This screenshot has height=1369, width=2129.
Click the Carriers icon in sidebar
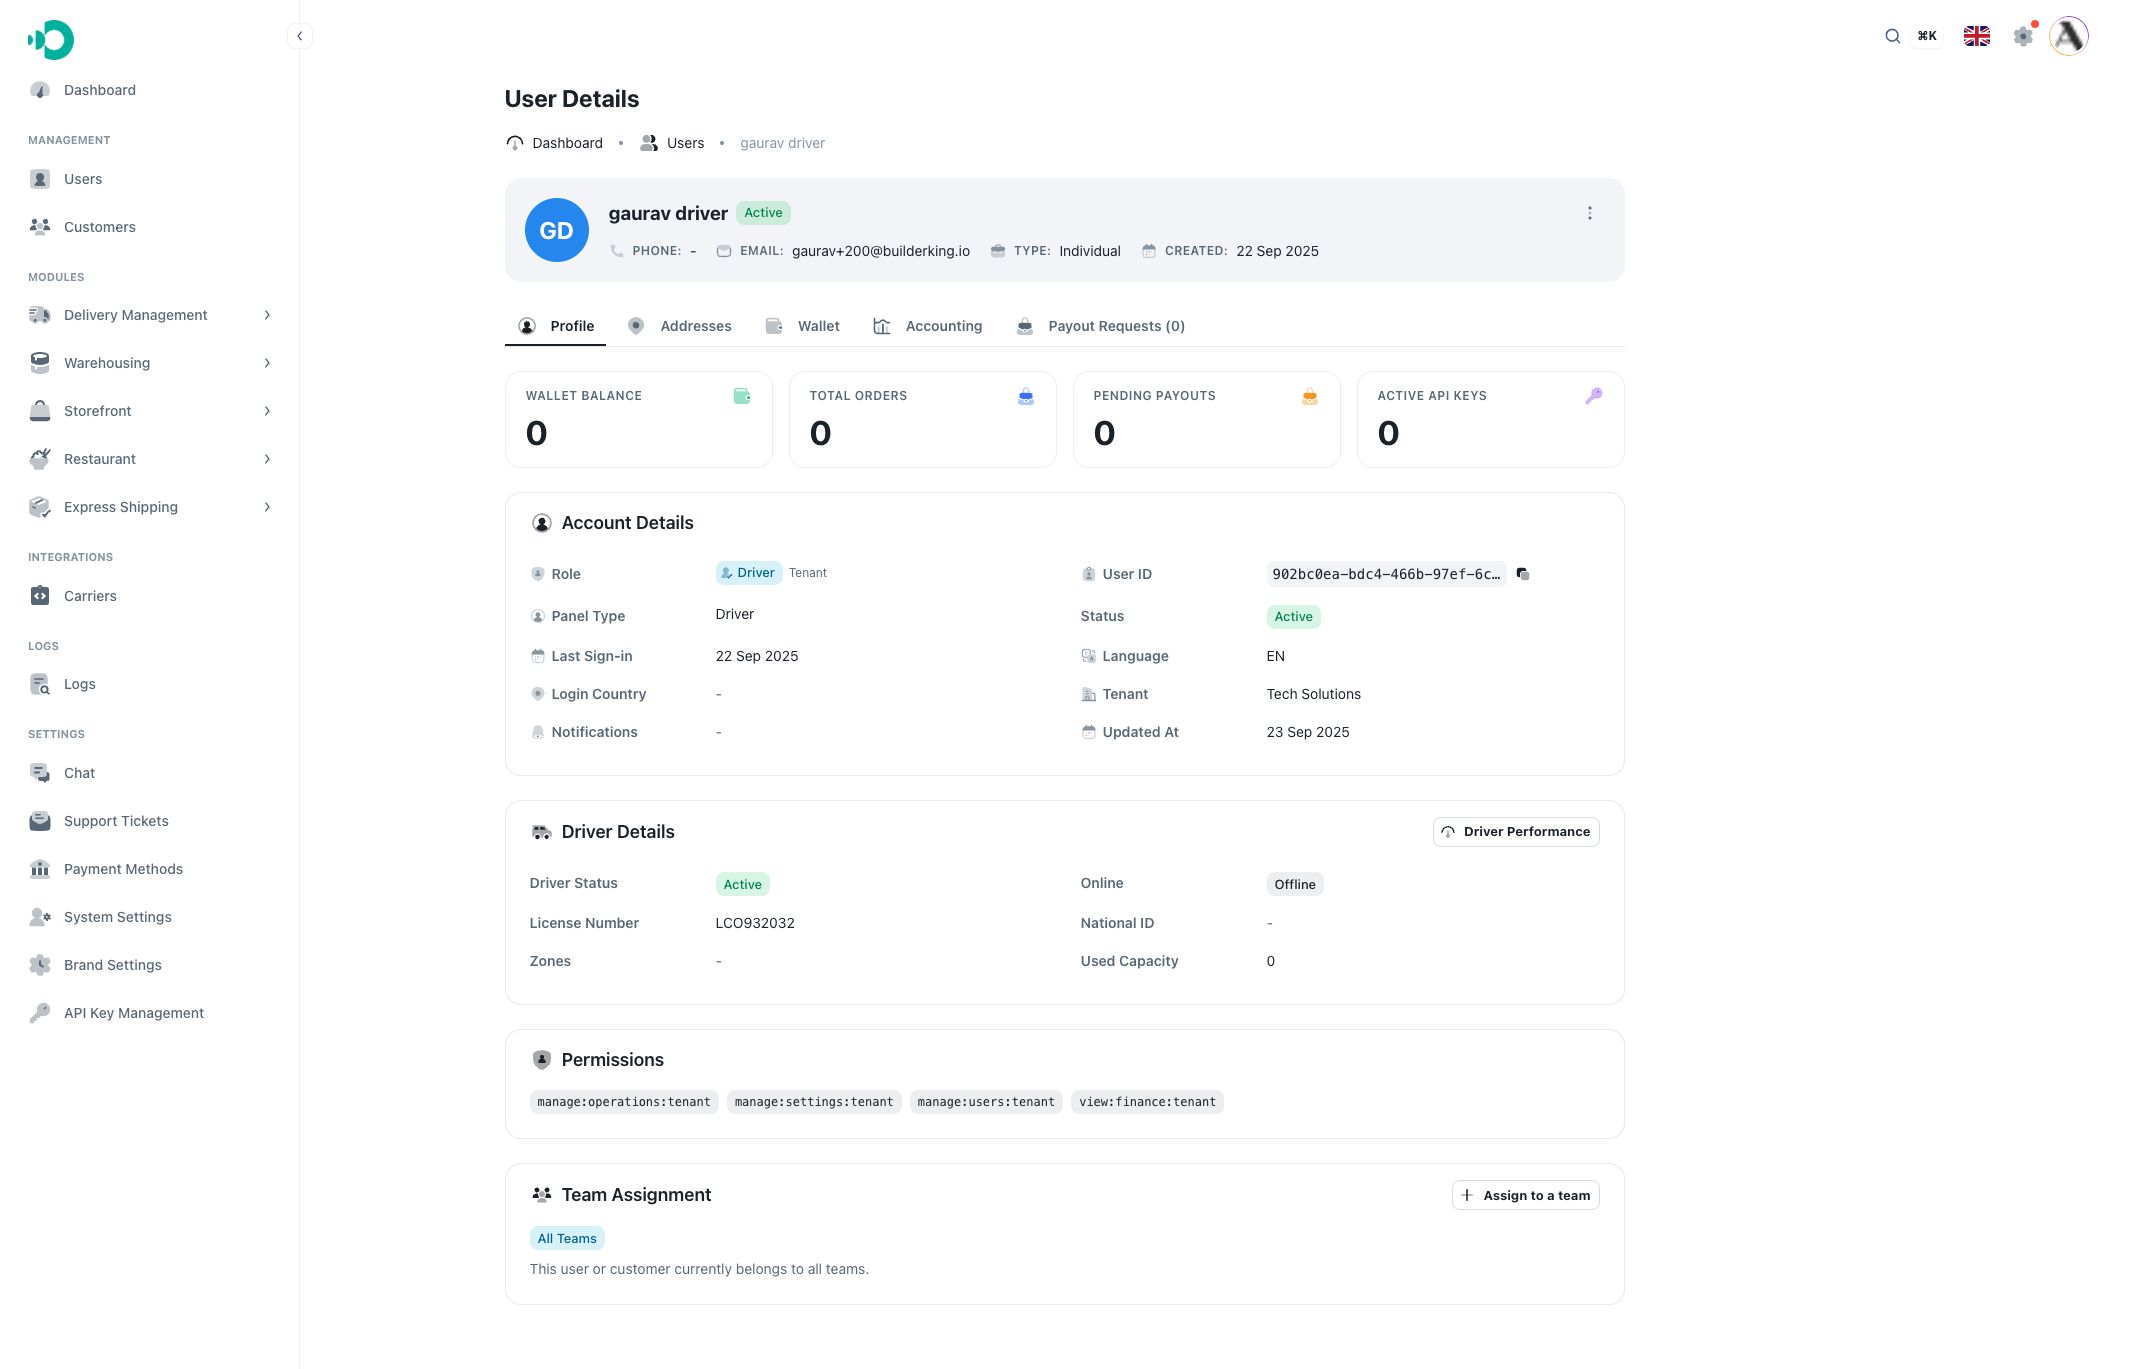40,596
